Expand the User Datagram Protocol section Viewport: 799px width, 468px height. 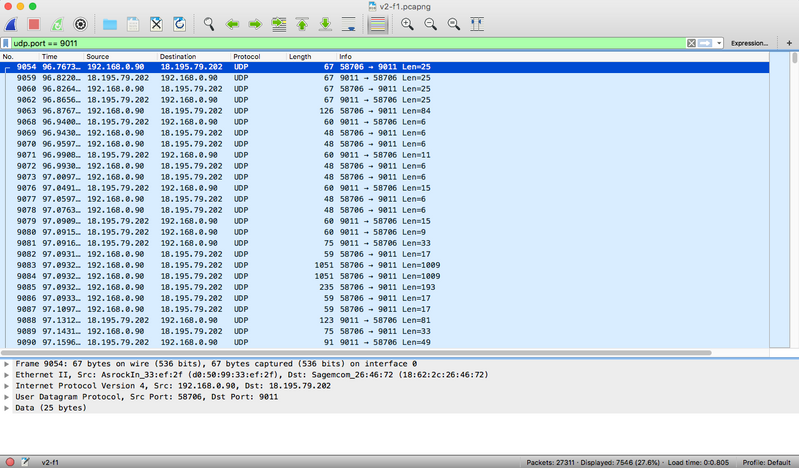click(7, 397)
